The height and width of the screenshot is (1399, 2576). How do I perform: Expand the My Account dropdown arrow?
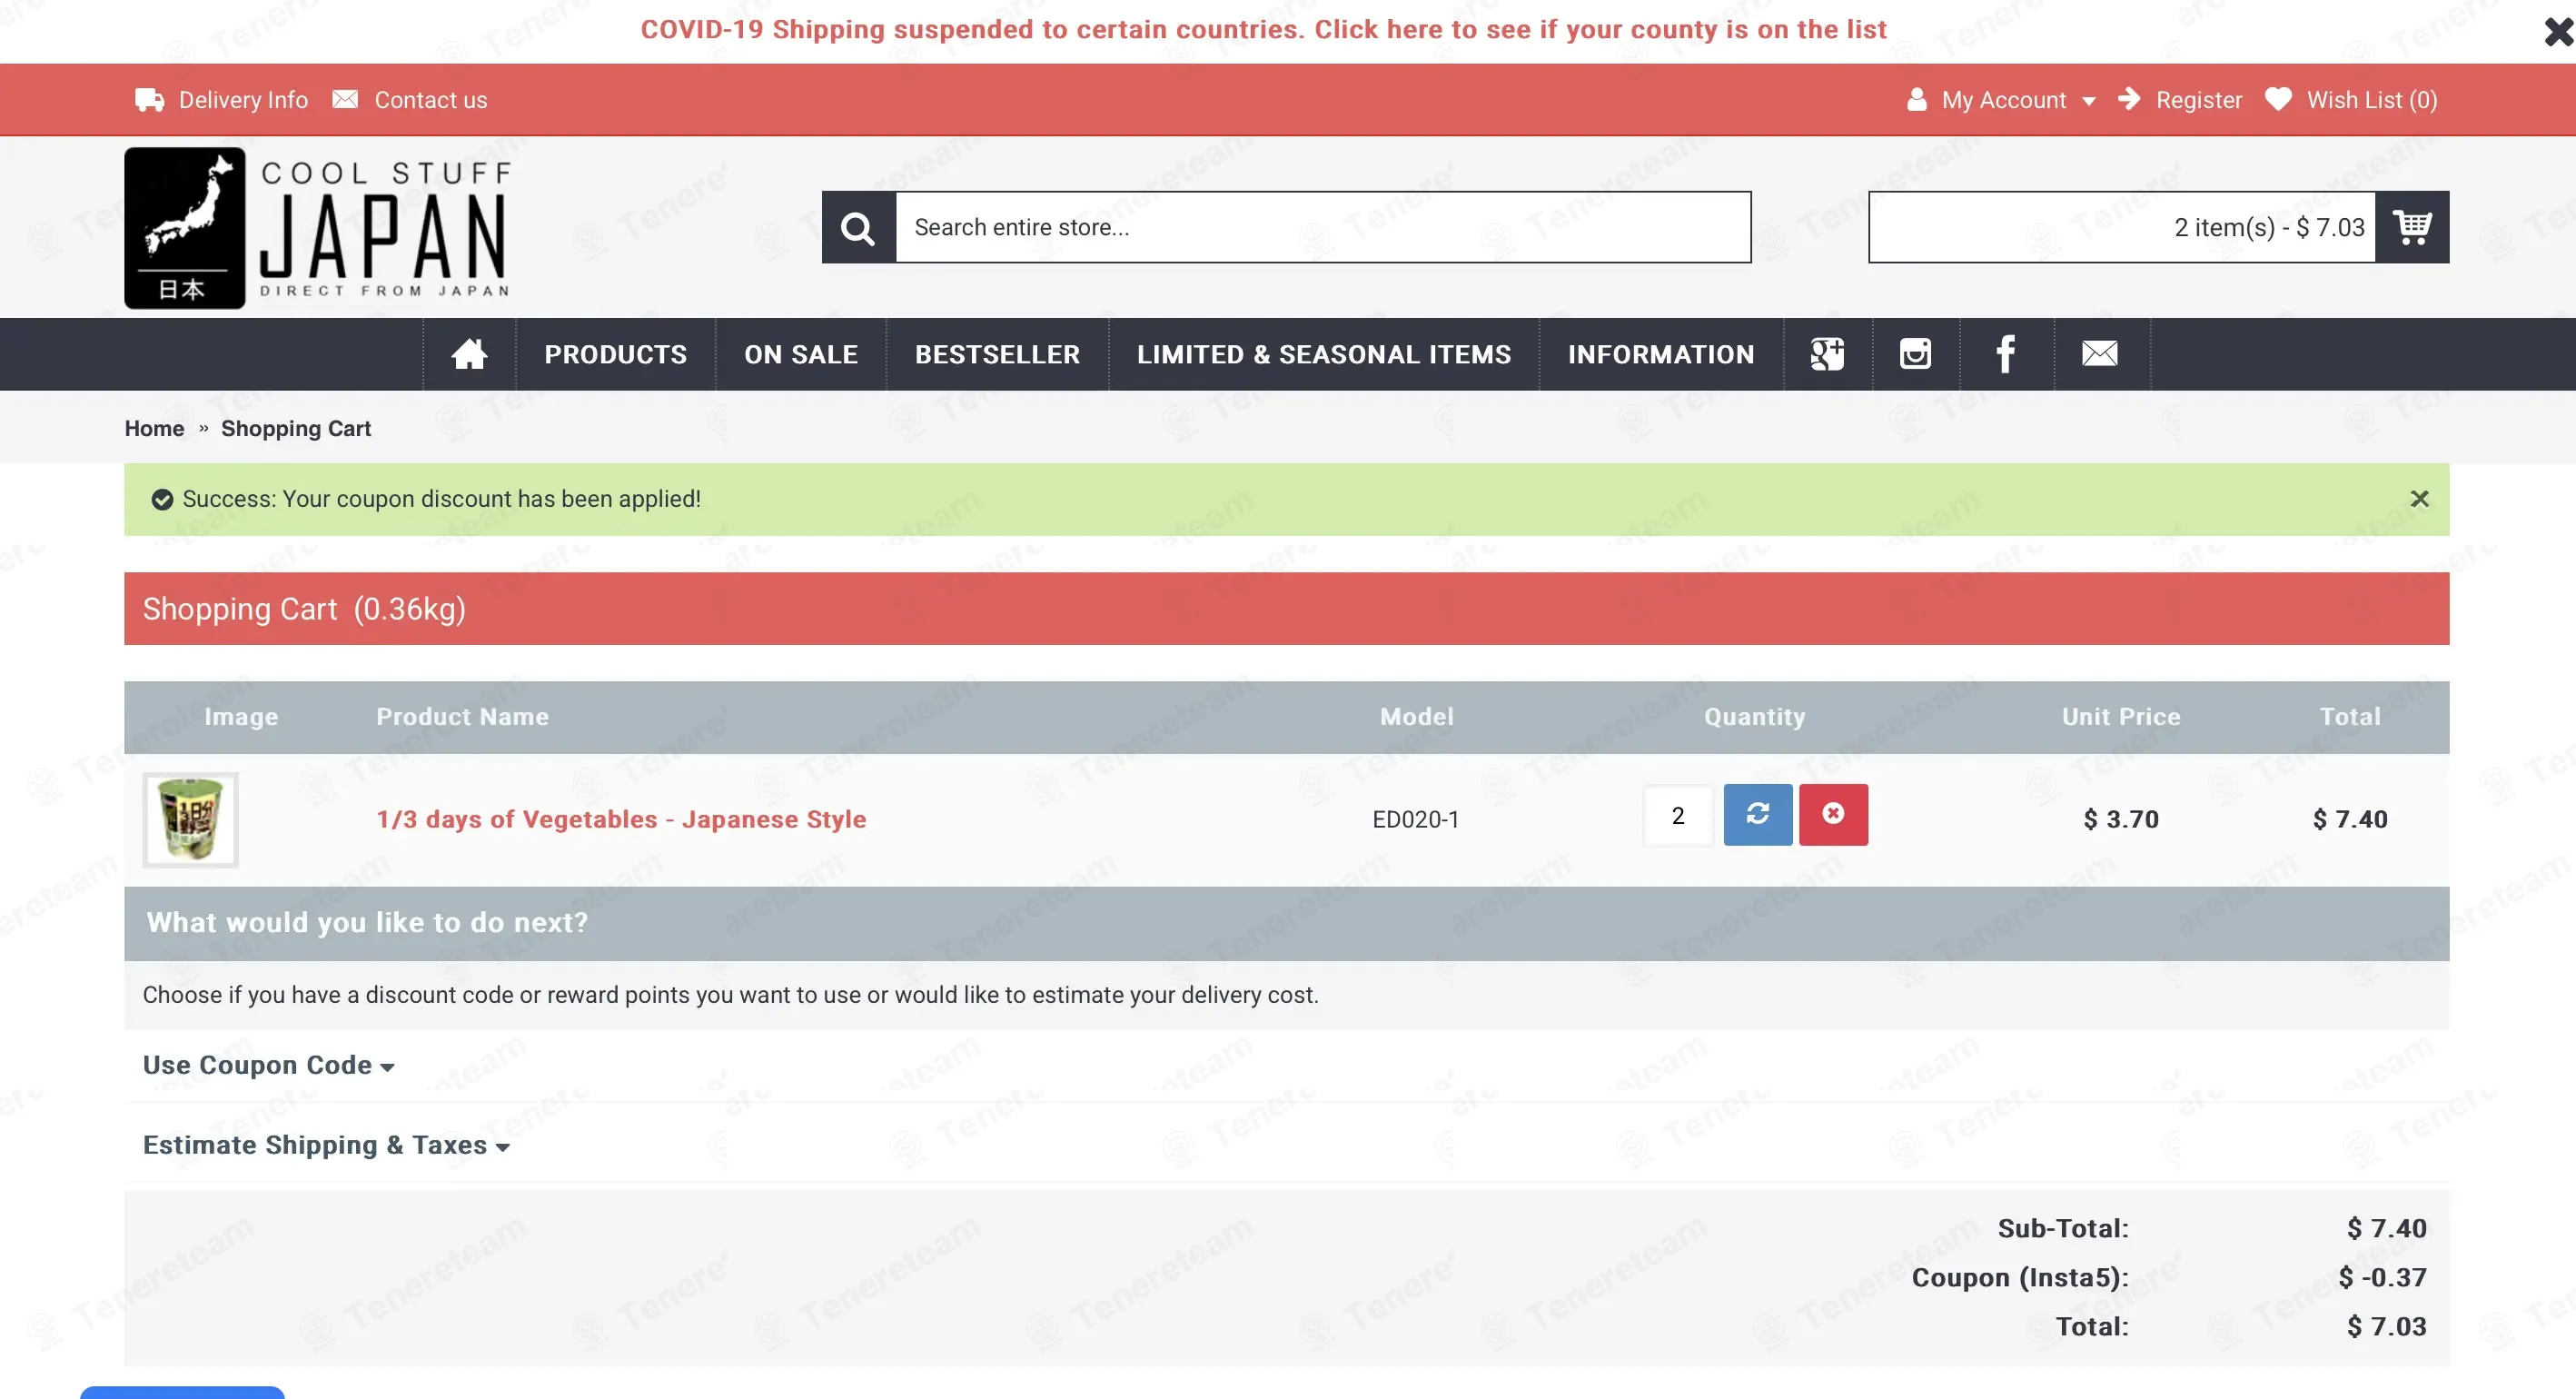2088,101
